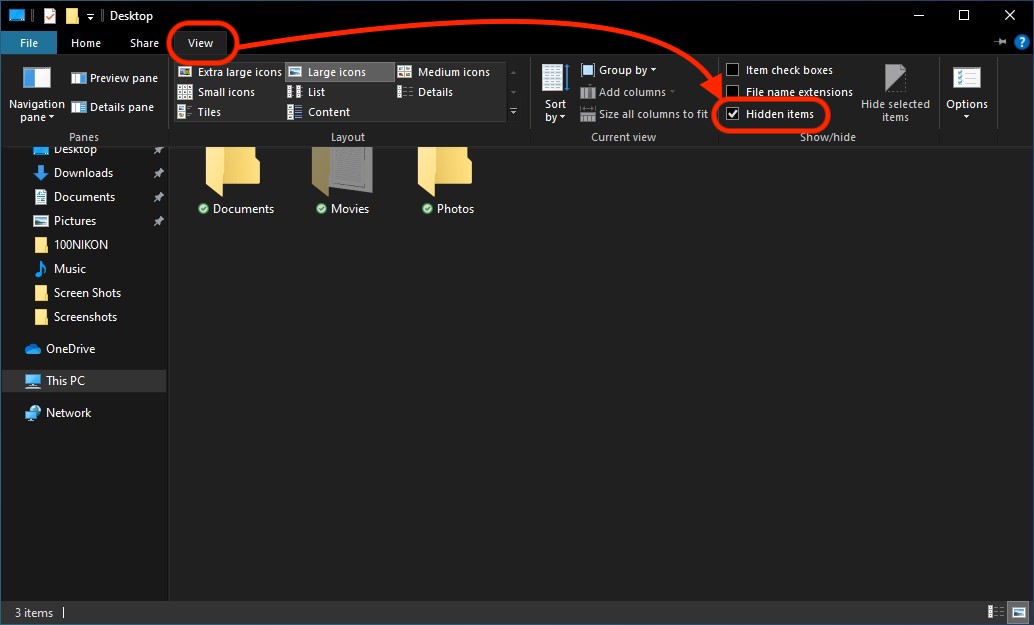Enable Item check boxes
Image resolution: width=1034 pixels, height=625 pixels.
coord(733,70)
